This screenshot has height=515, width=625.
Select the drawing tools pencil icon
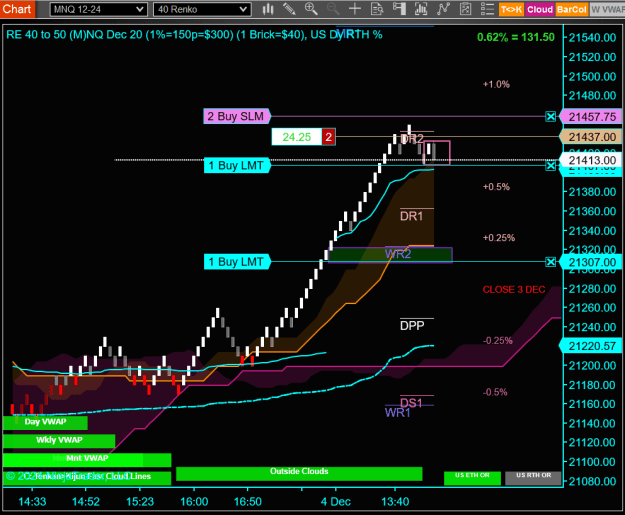point(289,9)
